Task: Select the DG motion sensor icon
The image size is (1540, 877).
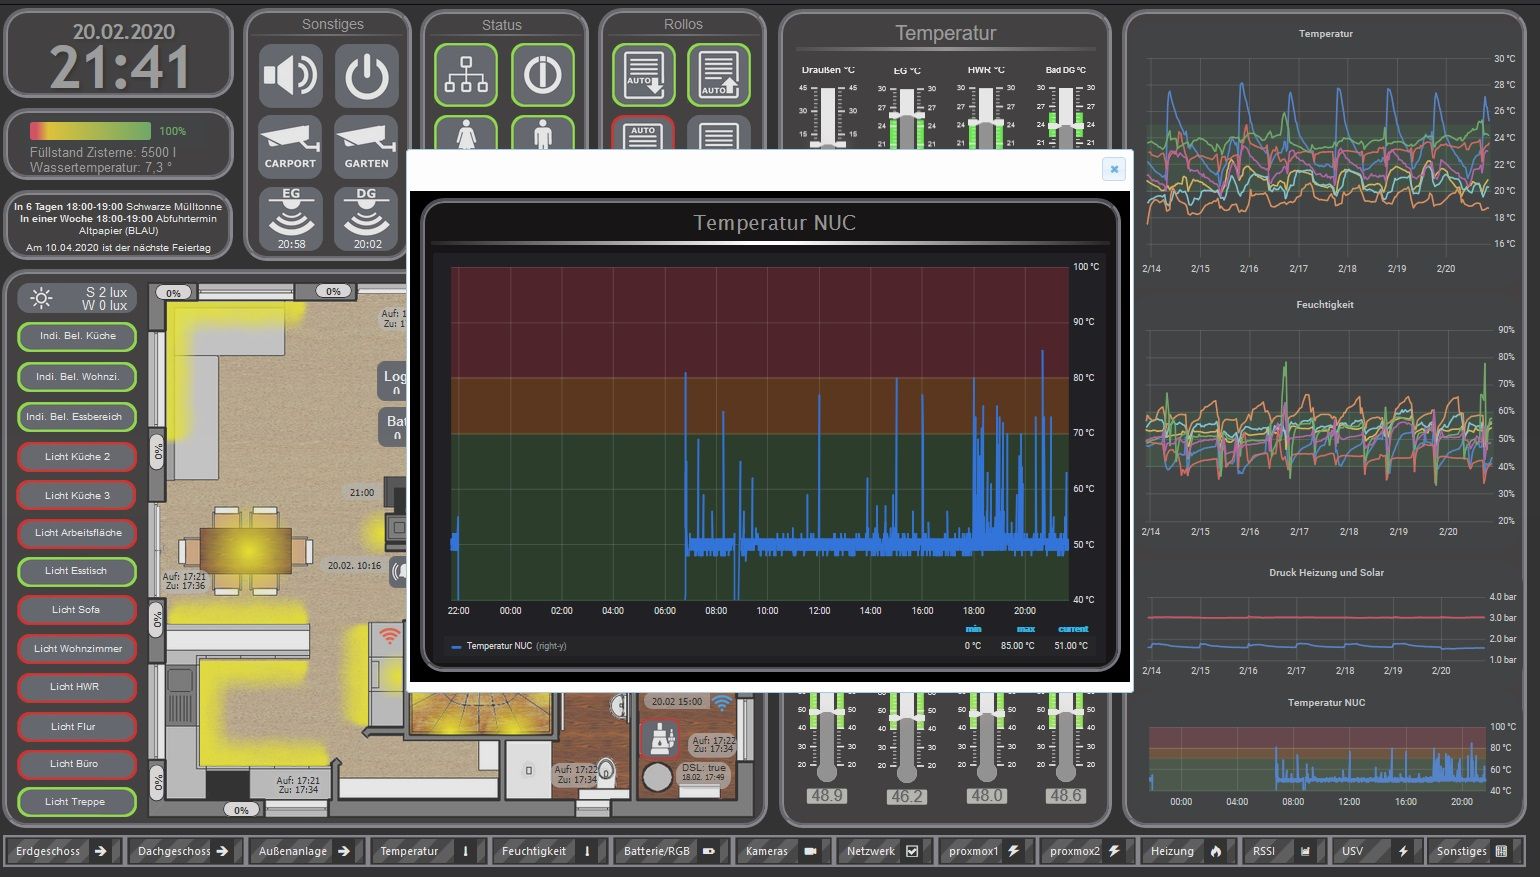Action: point(366,218)
